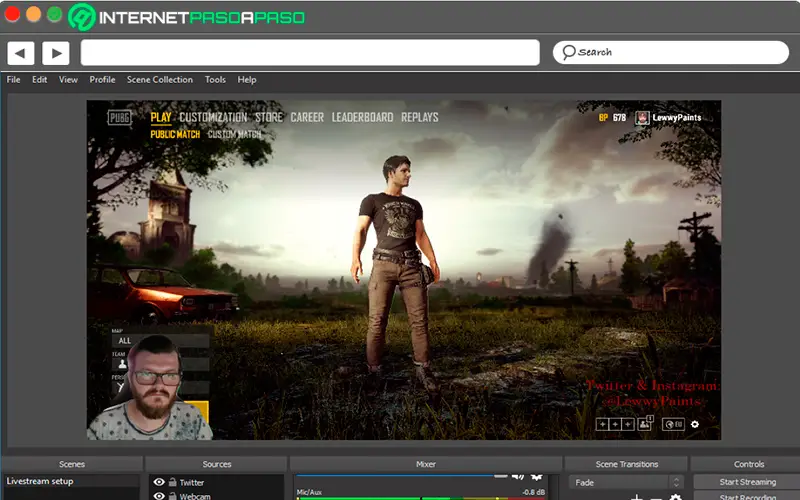Click the forward arrow navigation button
Viewport: 800px width, 500px height.
pyautogui.click(x=56, y=53)
